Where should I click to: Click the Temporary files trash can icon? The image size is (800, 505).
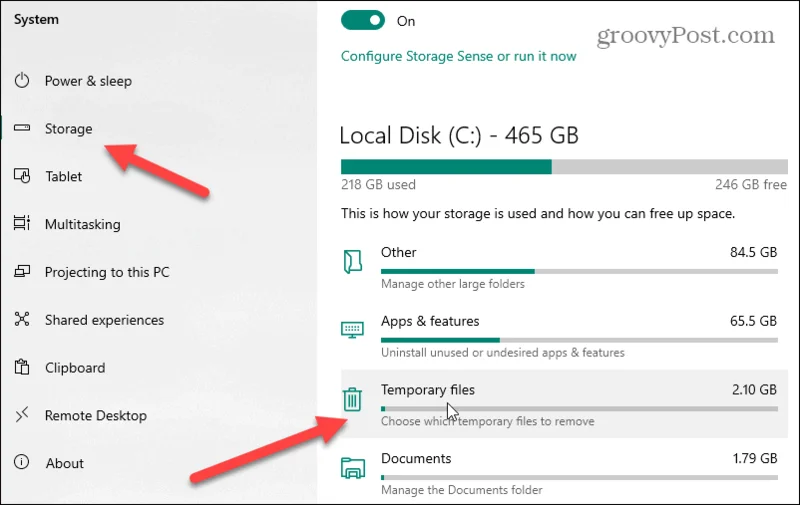pyautogui.click(x=352, y=399)
